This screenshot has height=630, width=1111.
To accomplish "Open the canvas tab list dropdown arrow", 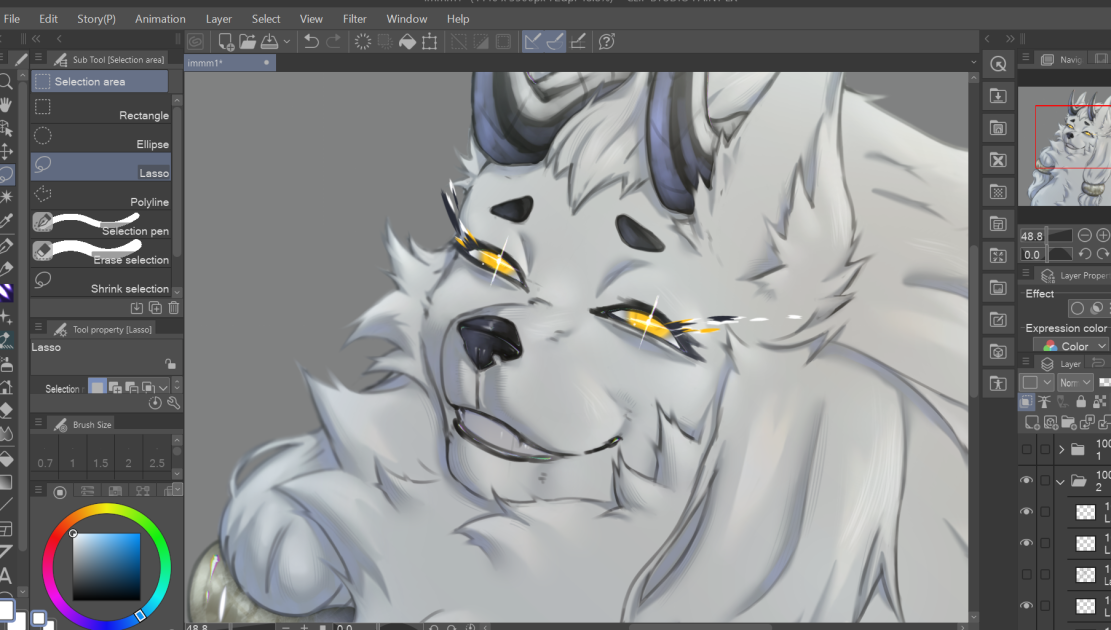I will coord(974,62).
